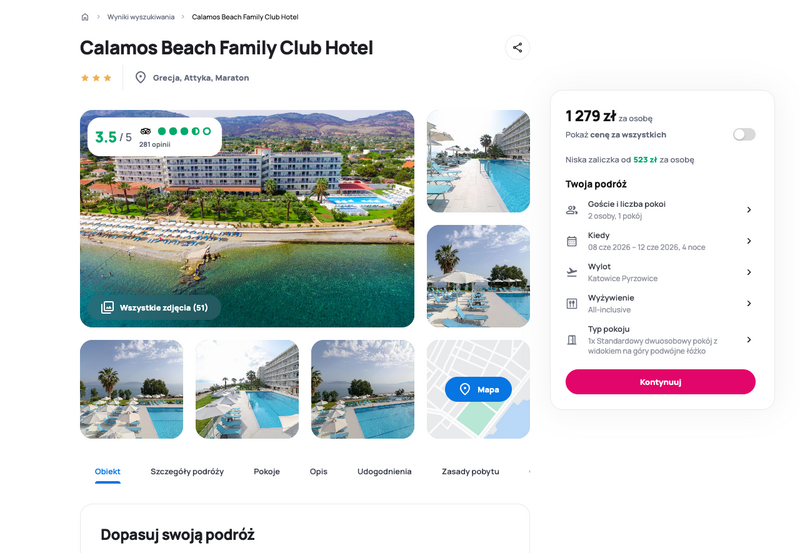The image size is (800, 553).
Task: Expand the Goście i liczba pokoi chevron
Action: [x=748, y=210]
